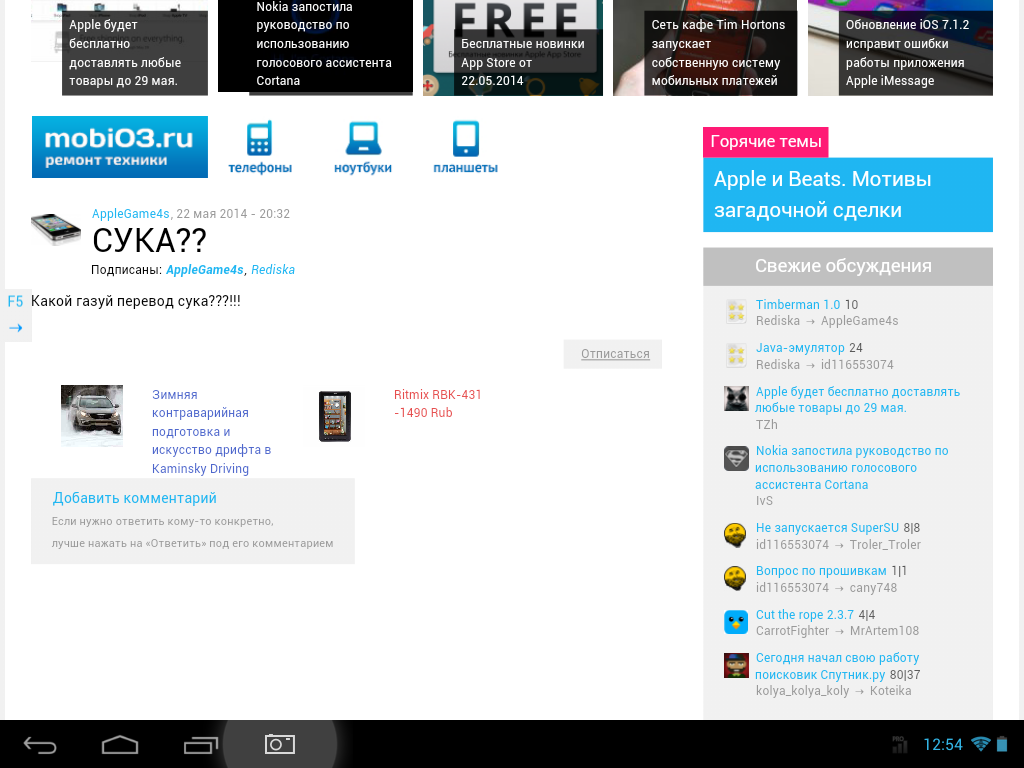Click the post title СУКА??
The image size is (1024, 768).
click(x=149, y=241)
